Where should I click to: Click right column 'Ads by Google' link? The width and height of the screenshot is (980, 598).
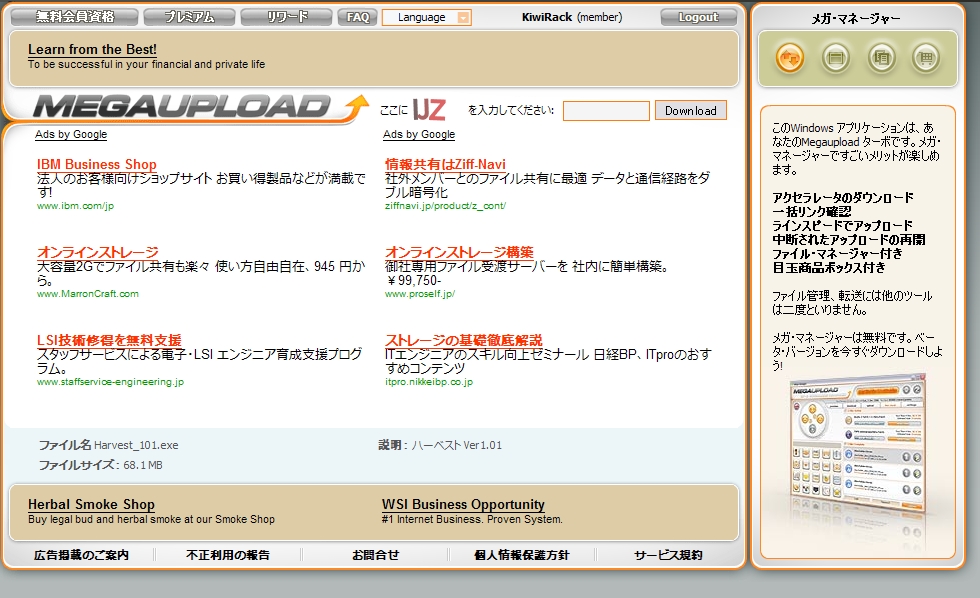pos(419,134)
